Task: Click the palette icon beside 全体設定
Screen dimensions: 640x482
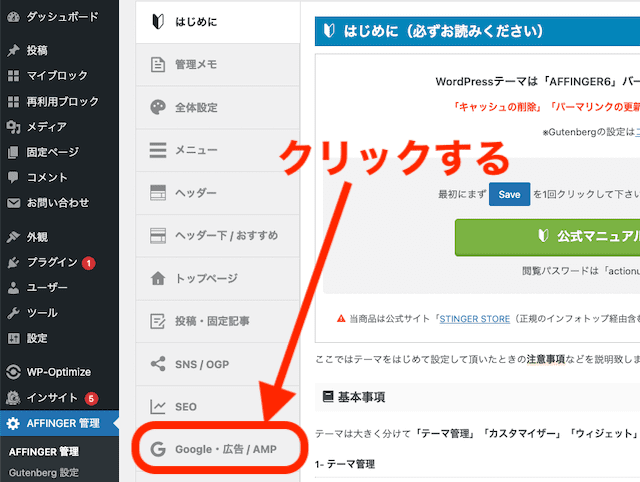Action: pos(158,107)
